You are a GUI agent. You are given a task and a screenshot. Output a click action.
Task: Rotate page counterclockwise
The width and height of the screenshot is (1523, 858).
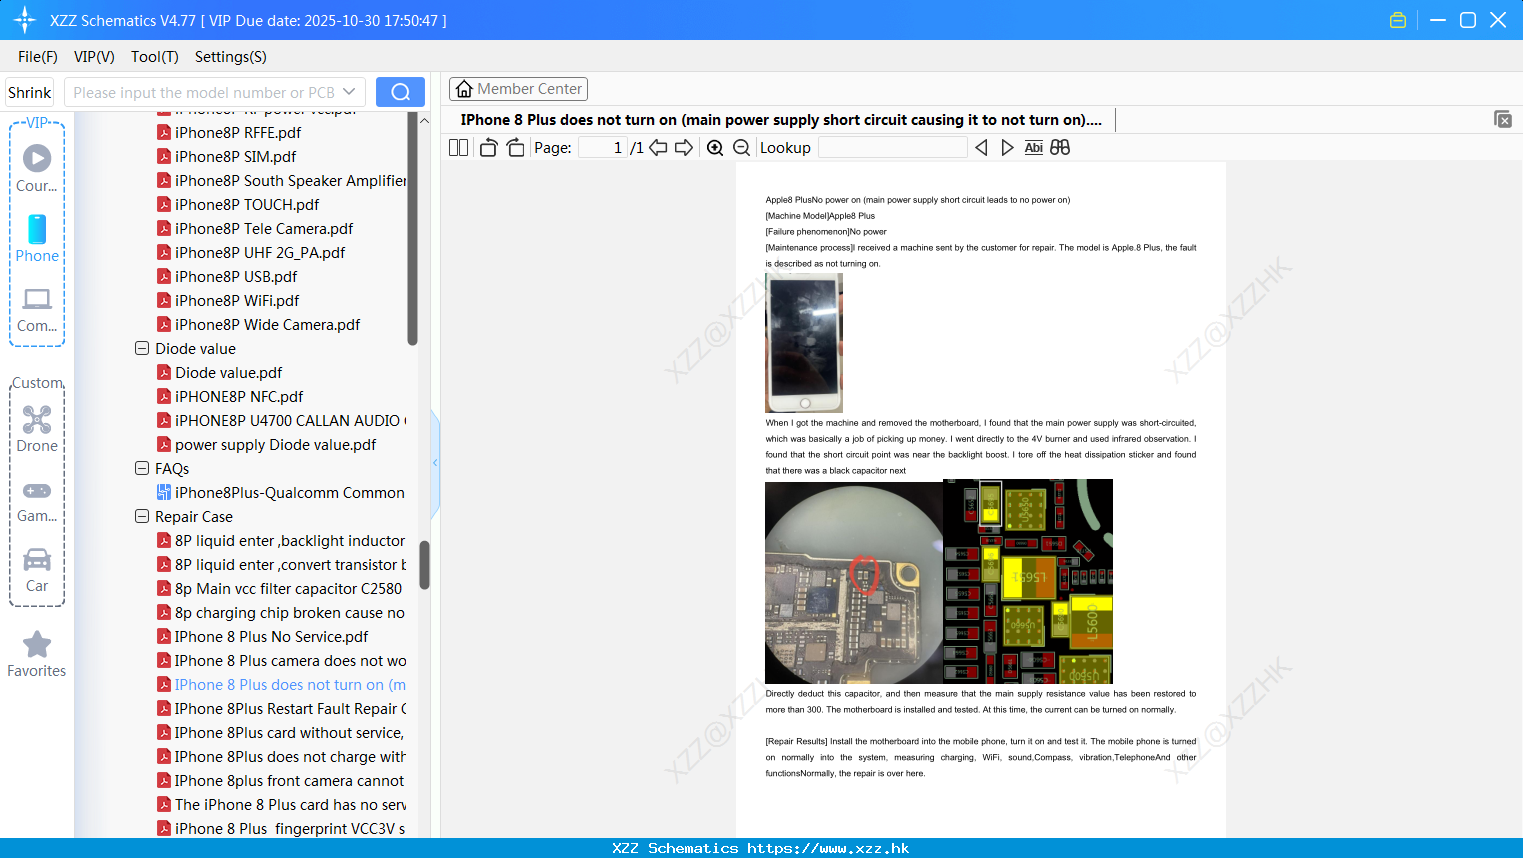(489, 148)
